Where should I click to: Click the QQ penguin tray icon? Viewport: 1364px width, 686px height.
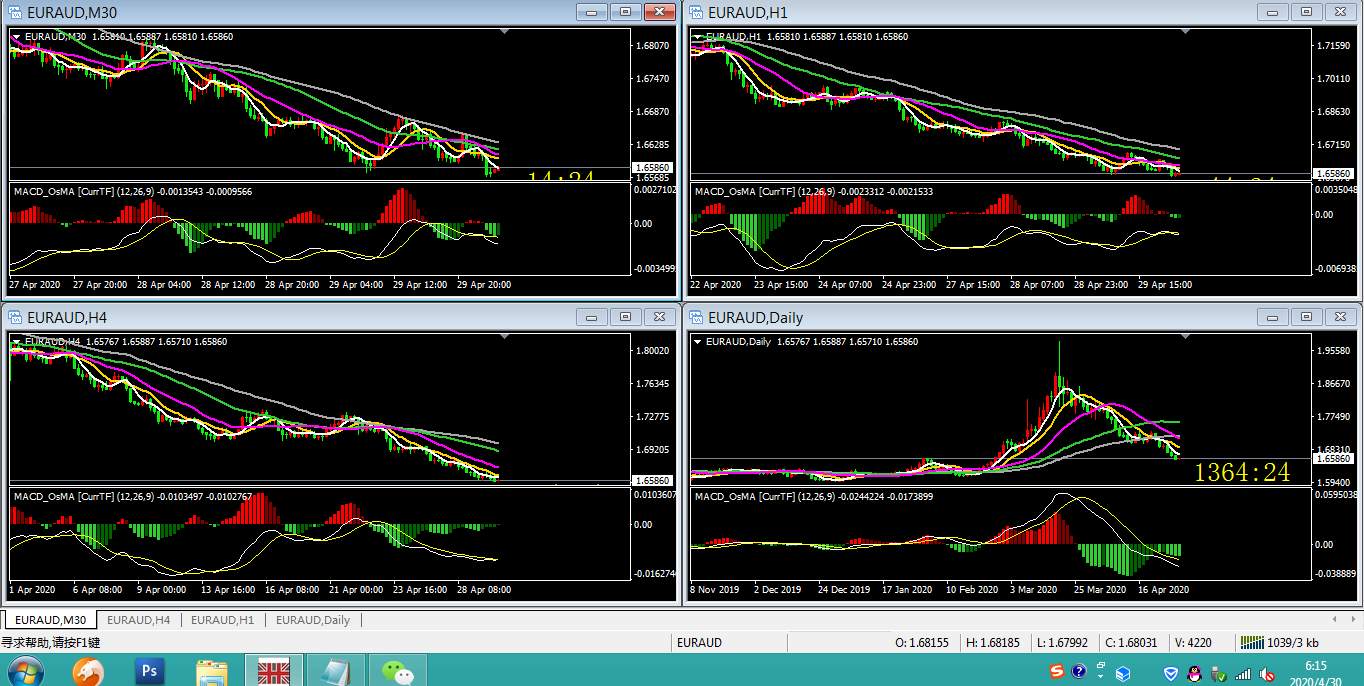click(1194, 673)
